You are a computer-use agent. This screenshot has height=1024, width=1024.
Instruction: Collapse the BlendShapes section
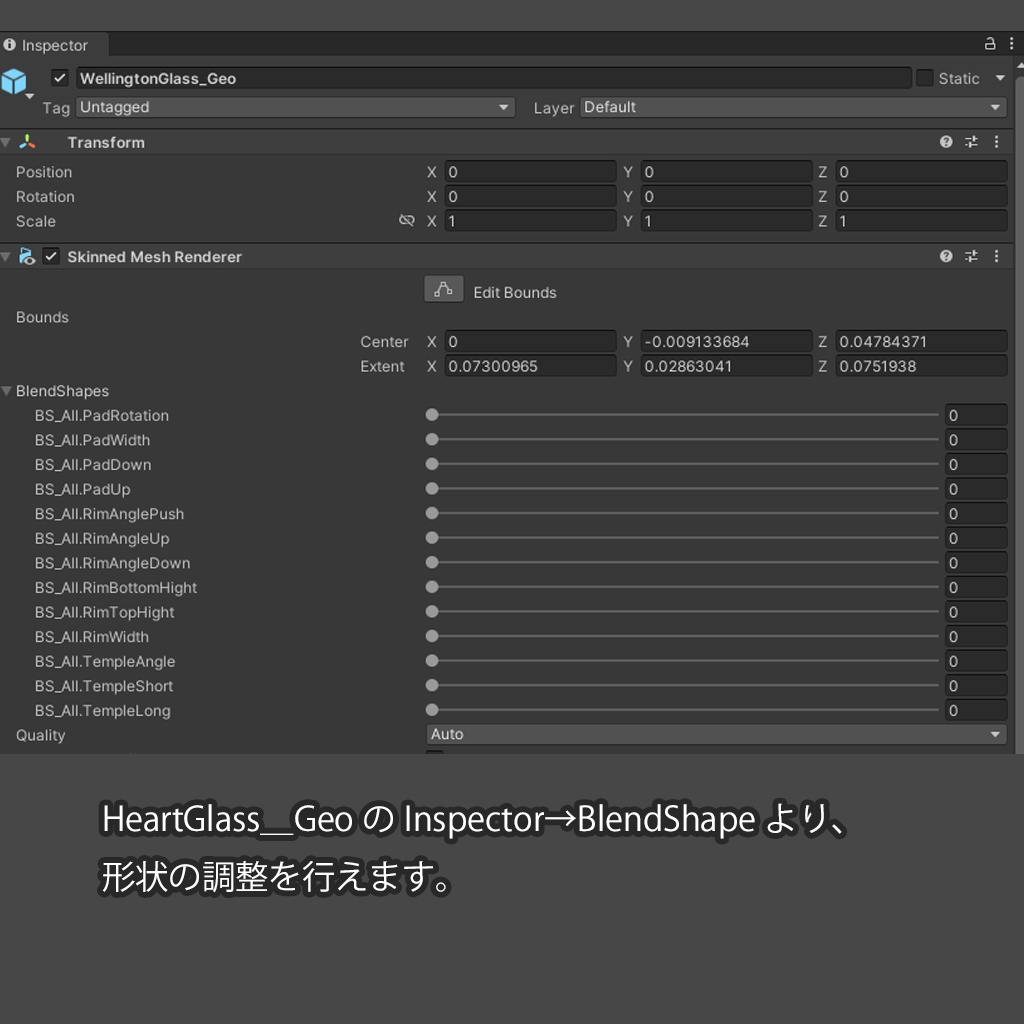click(x=8, y=391)
